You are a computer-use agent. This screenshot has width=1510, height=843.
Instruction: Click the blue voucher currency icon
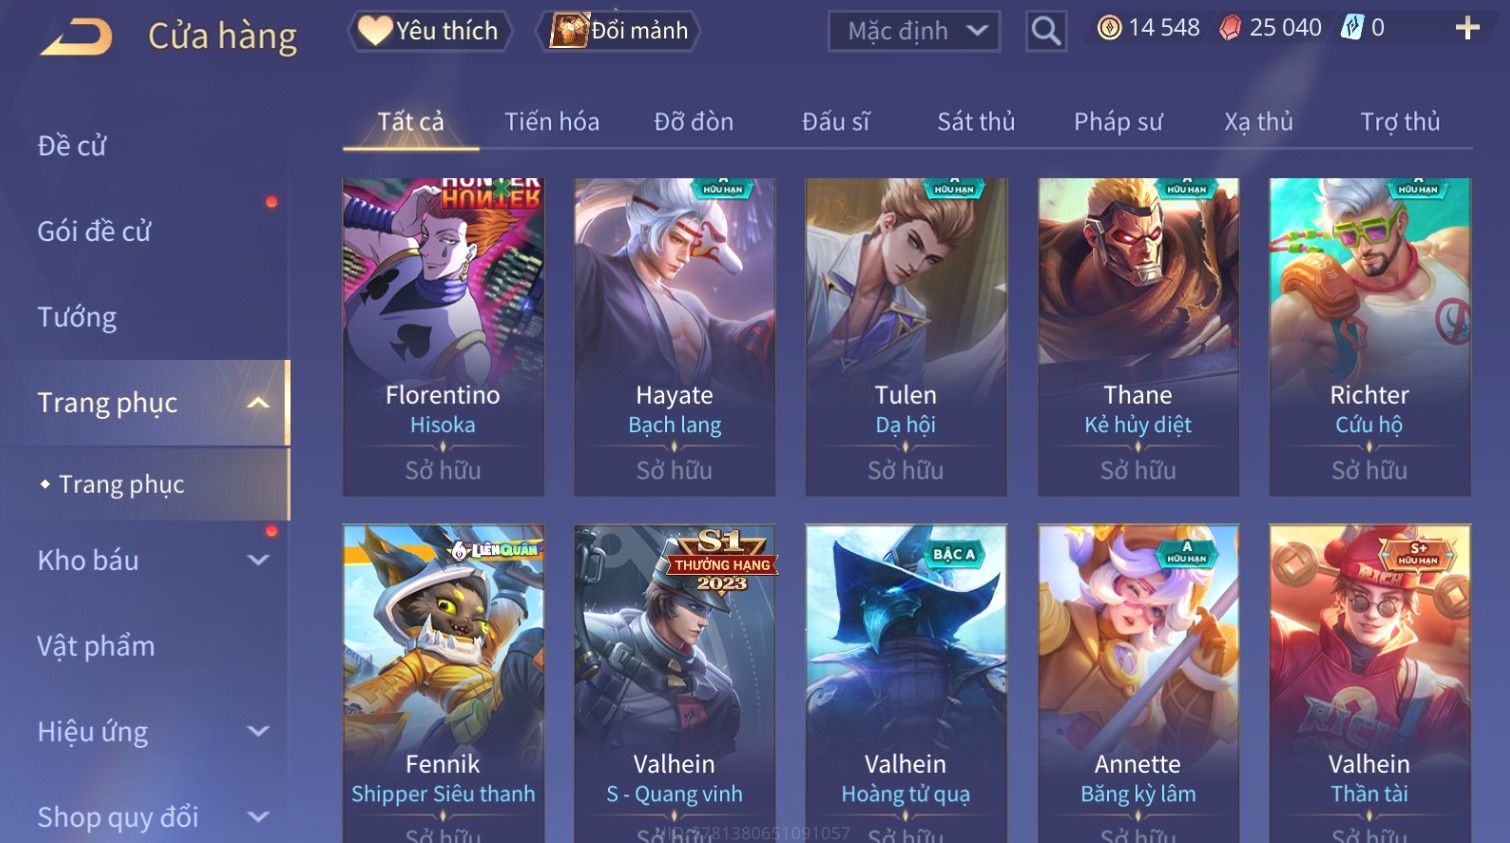click(1352, 28)
